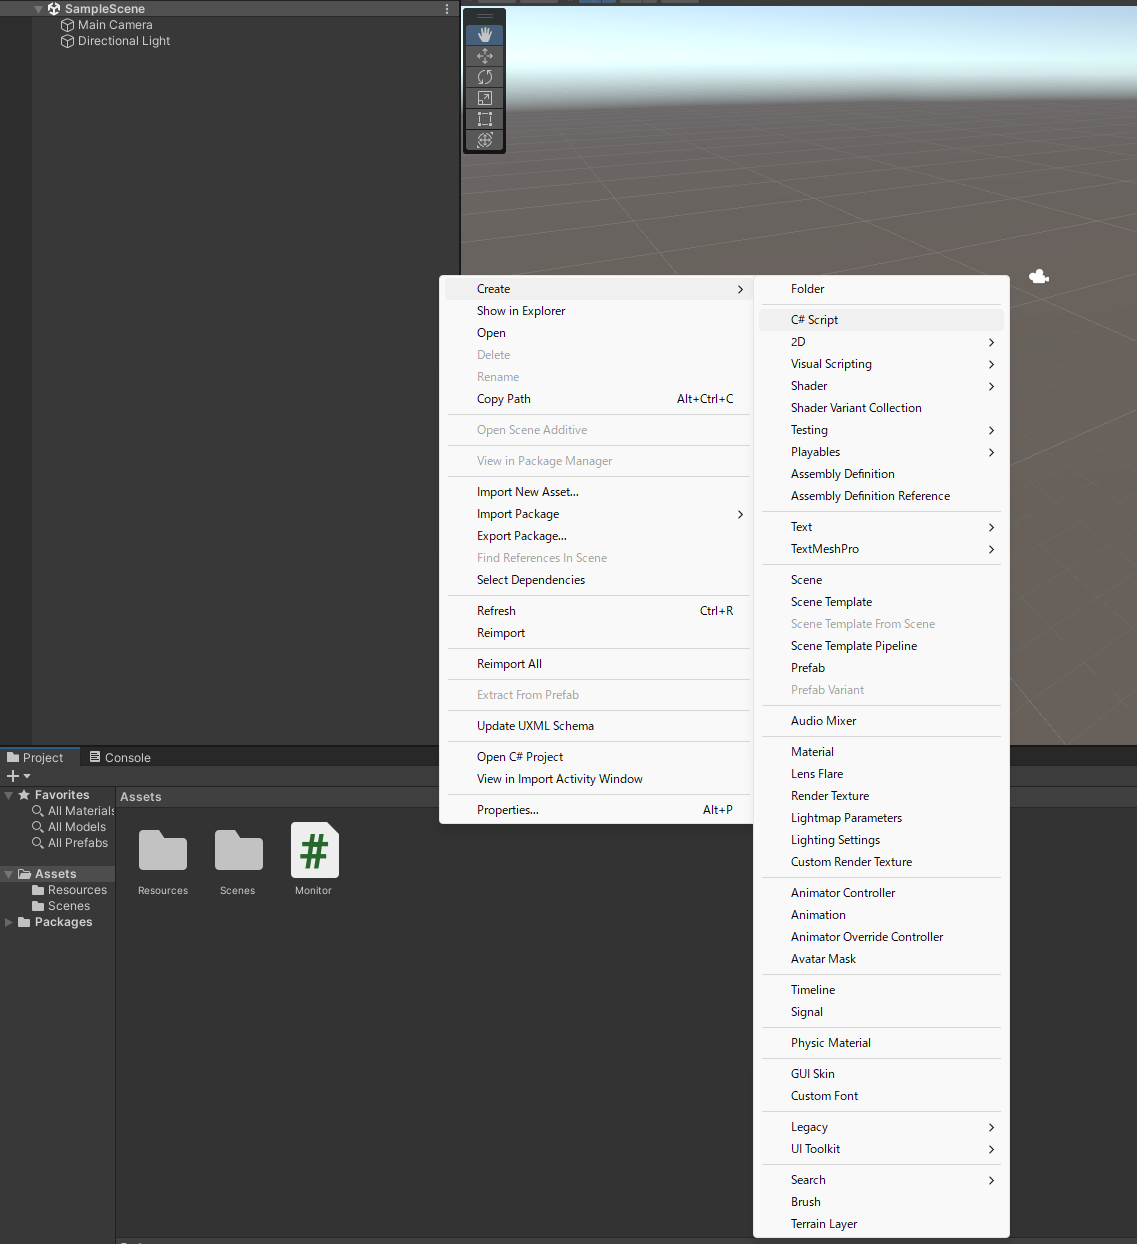The width and height of the screenshot is (1137, 1244).
Task: Choose Render Texture entry
Action: (x=881, y=796)
